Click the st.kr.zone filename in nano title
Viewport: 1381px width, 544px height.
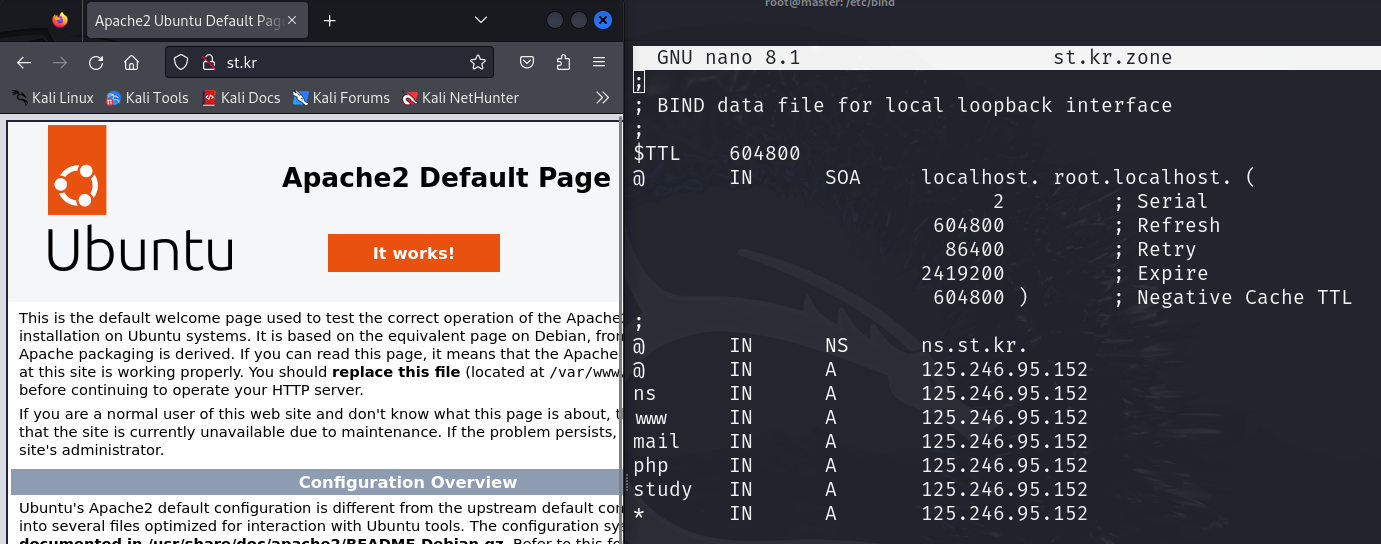pos(1113,58)
